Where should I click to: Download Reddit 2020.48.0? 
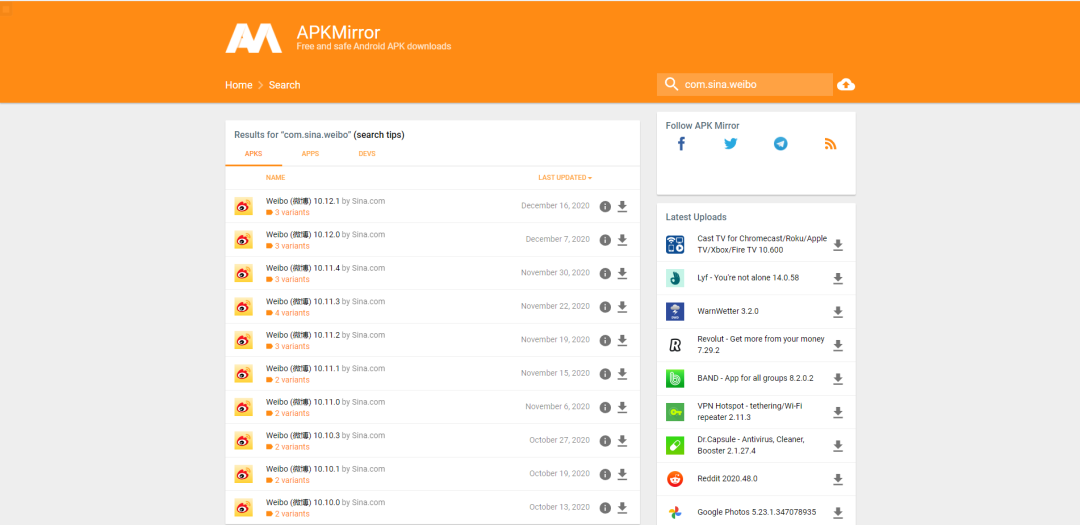(x=838, y=479)
